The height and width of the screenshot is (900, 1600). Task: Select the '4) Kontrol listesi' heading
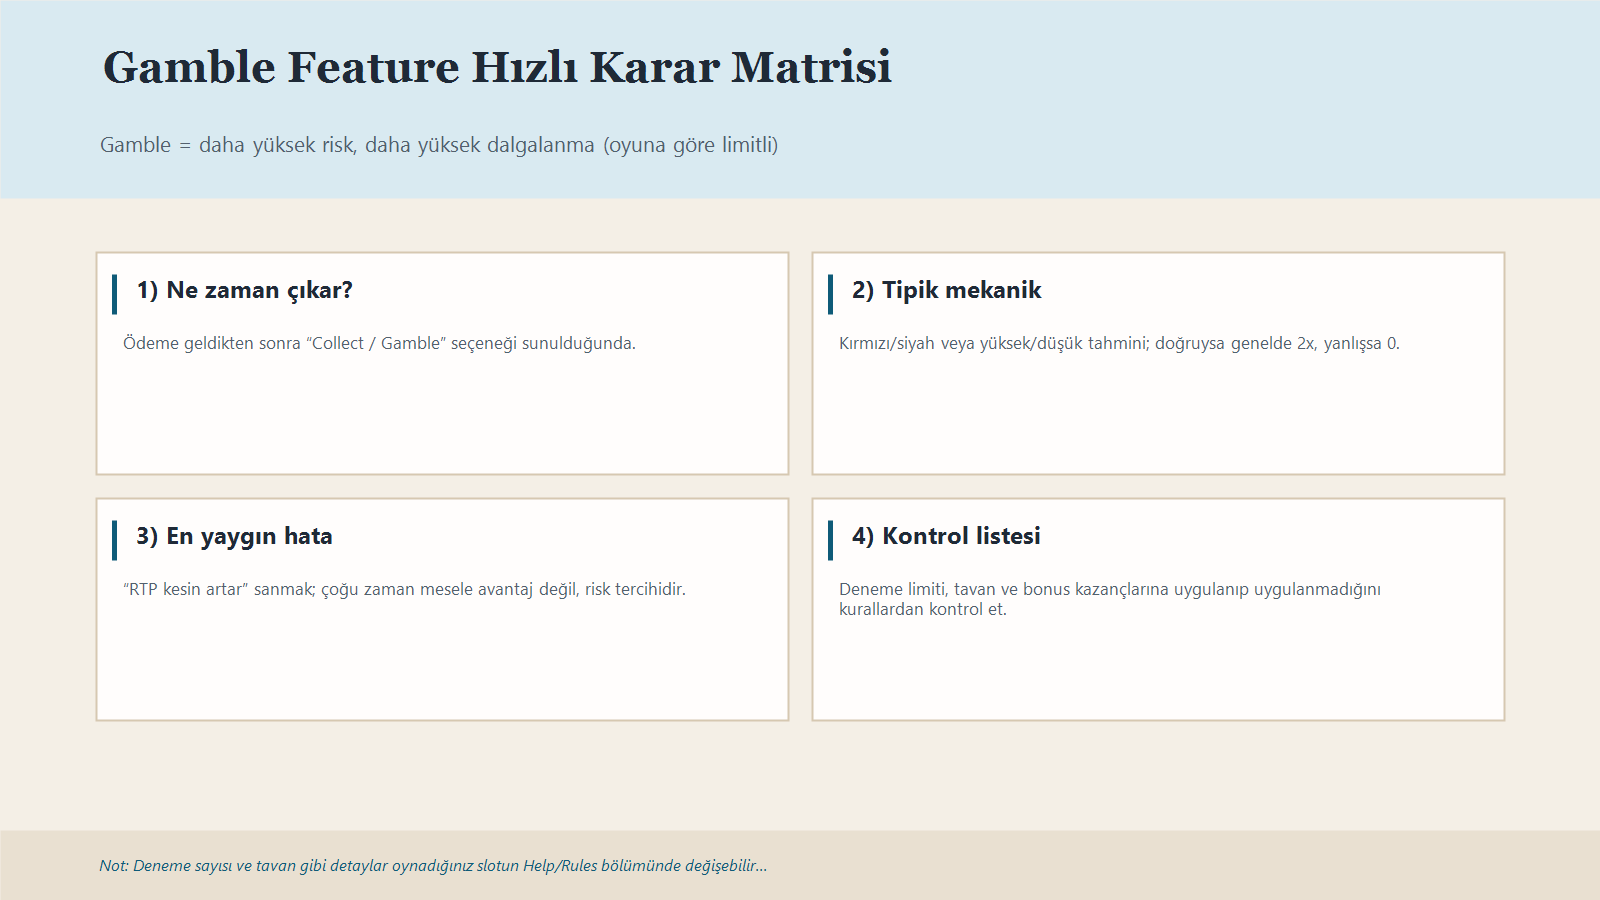coord(946,536)
